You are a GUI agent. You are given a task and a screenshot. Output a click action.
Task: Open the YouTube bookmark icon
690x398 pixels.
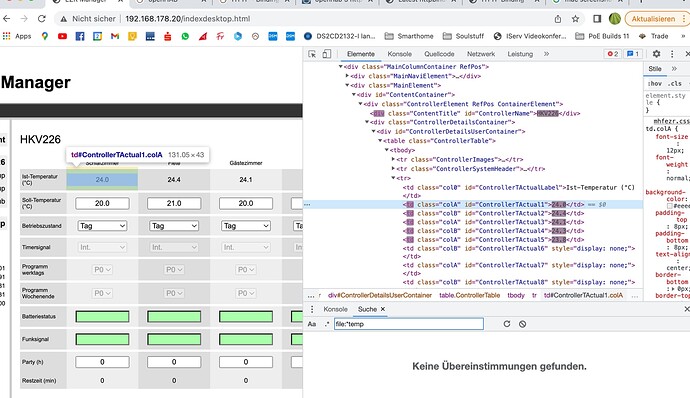(x=62, y=36)
